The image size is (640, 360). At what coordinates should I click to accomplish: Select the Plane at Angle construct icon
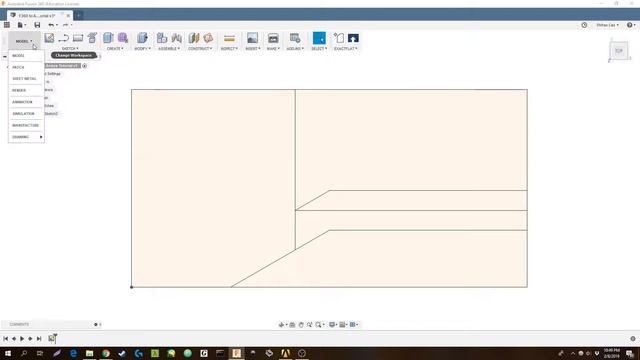point(208,38)
